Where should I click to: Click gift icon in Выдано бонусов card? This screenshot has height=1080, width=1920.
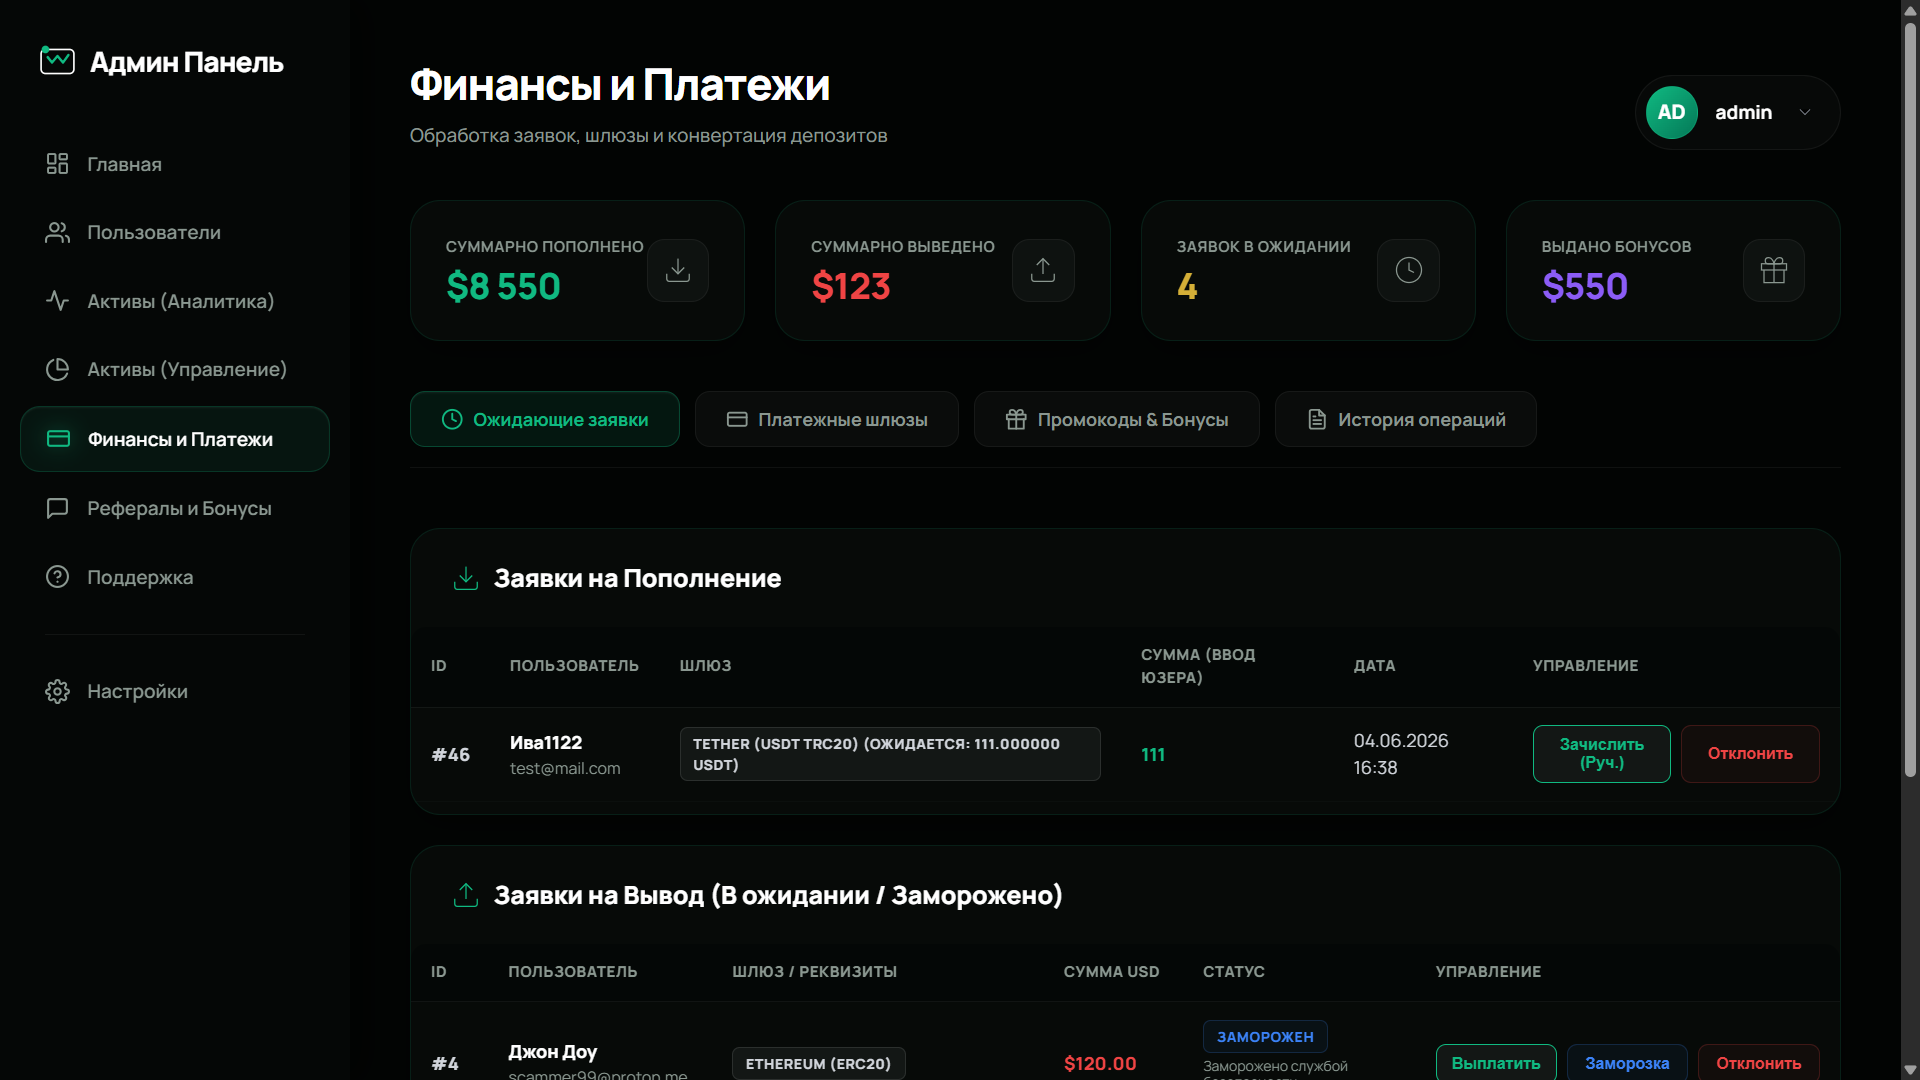click(x=1774, y=270)
